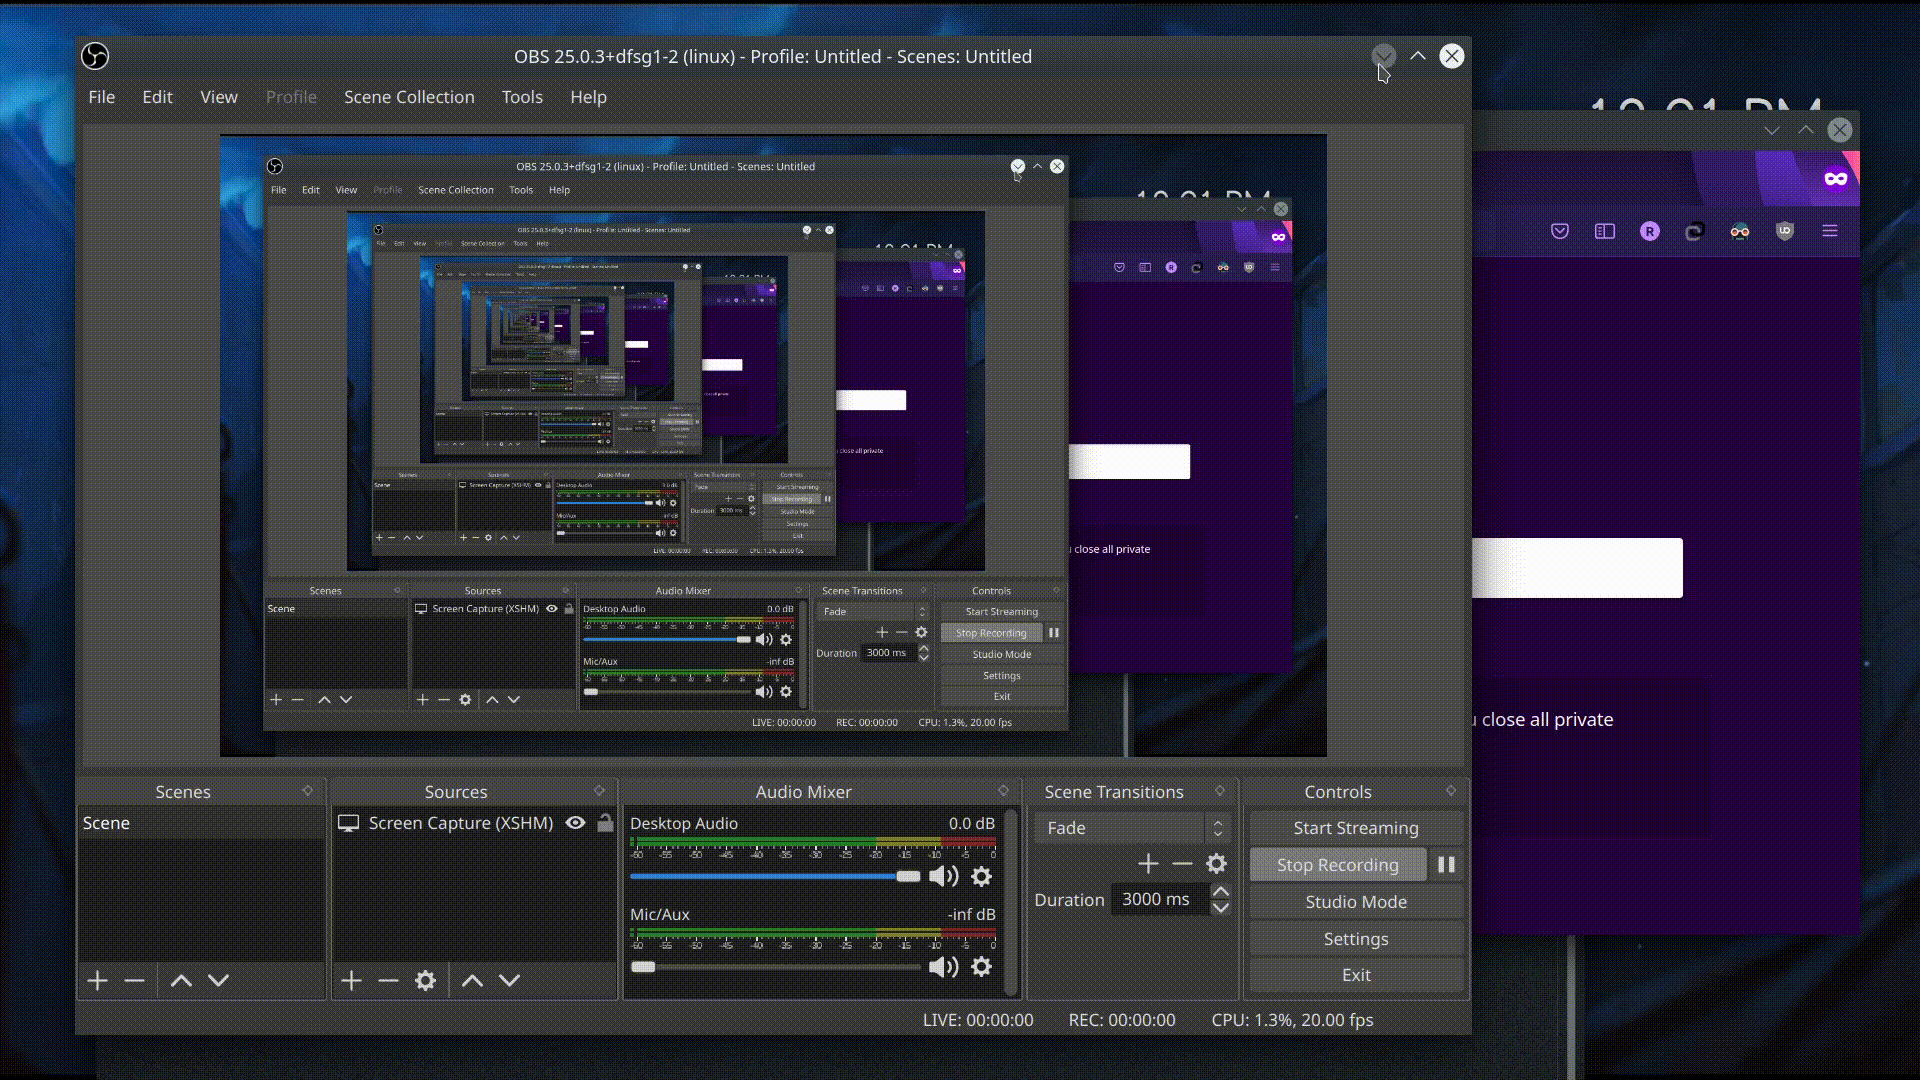The width and height of the screenshot is (1920, 1080).
Task: Remove scene transition with minus icon
Action: tap(1182, 863)
